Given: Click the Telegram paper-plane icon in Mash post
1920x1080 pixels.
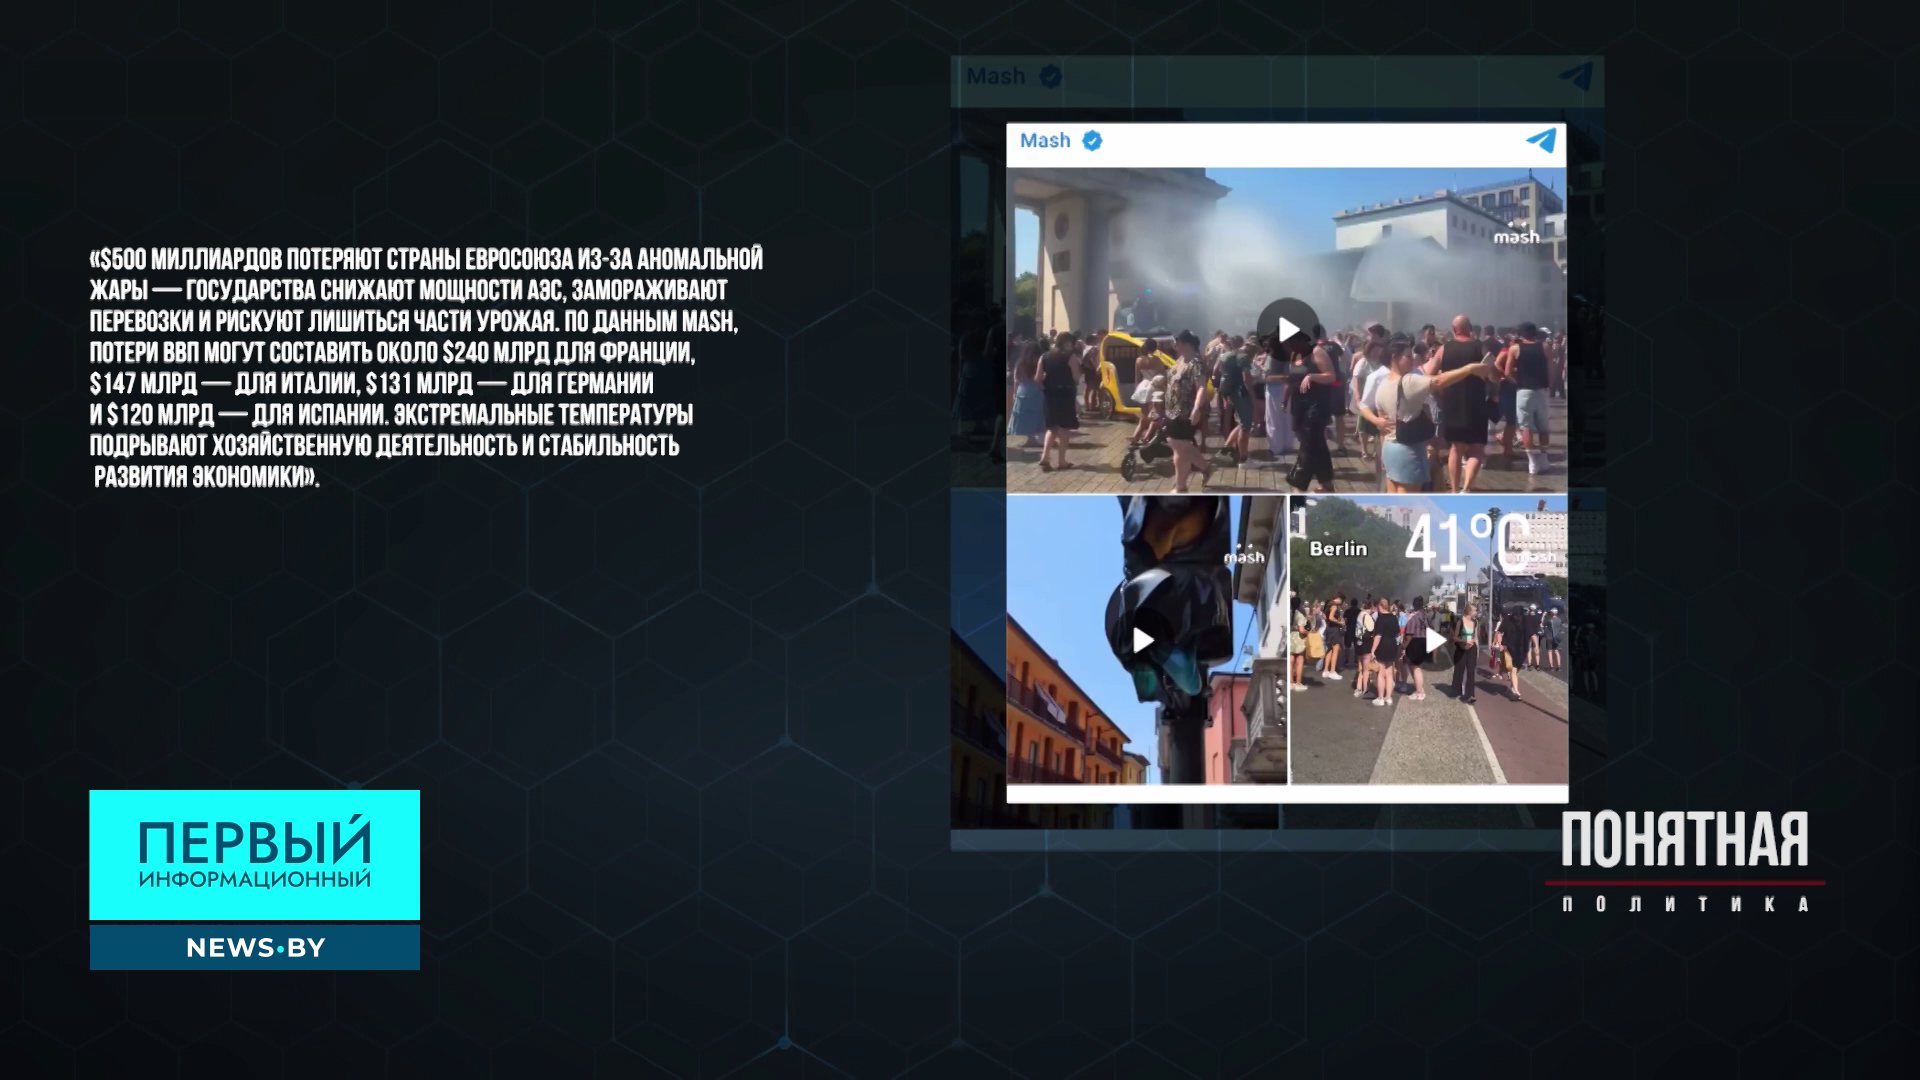Looking at the screenshot, I should [1541, 140].
